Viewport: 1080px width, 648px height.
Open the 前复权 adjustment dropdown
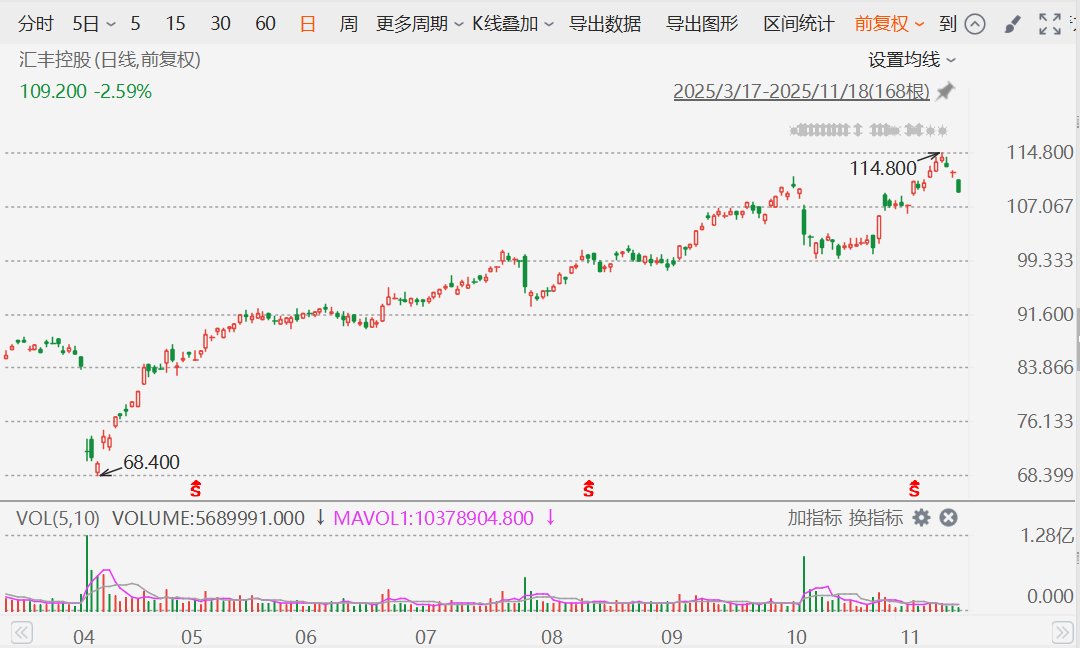tap(889, 24)
